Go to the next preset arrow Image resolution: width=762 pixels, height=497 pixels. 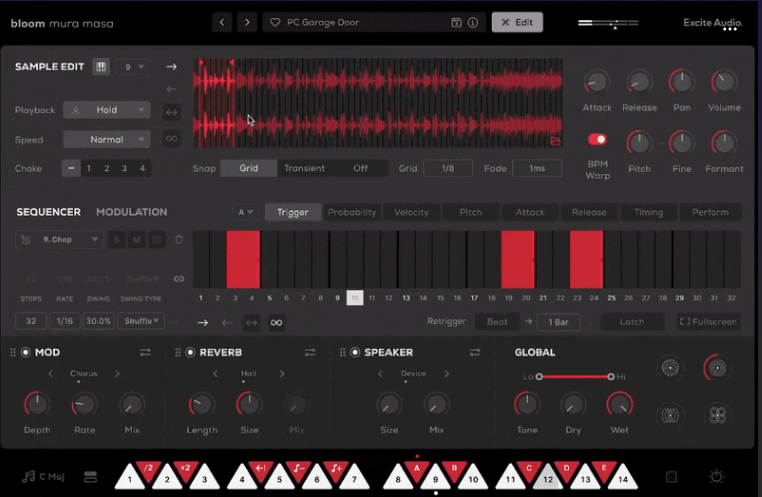247,22
